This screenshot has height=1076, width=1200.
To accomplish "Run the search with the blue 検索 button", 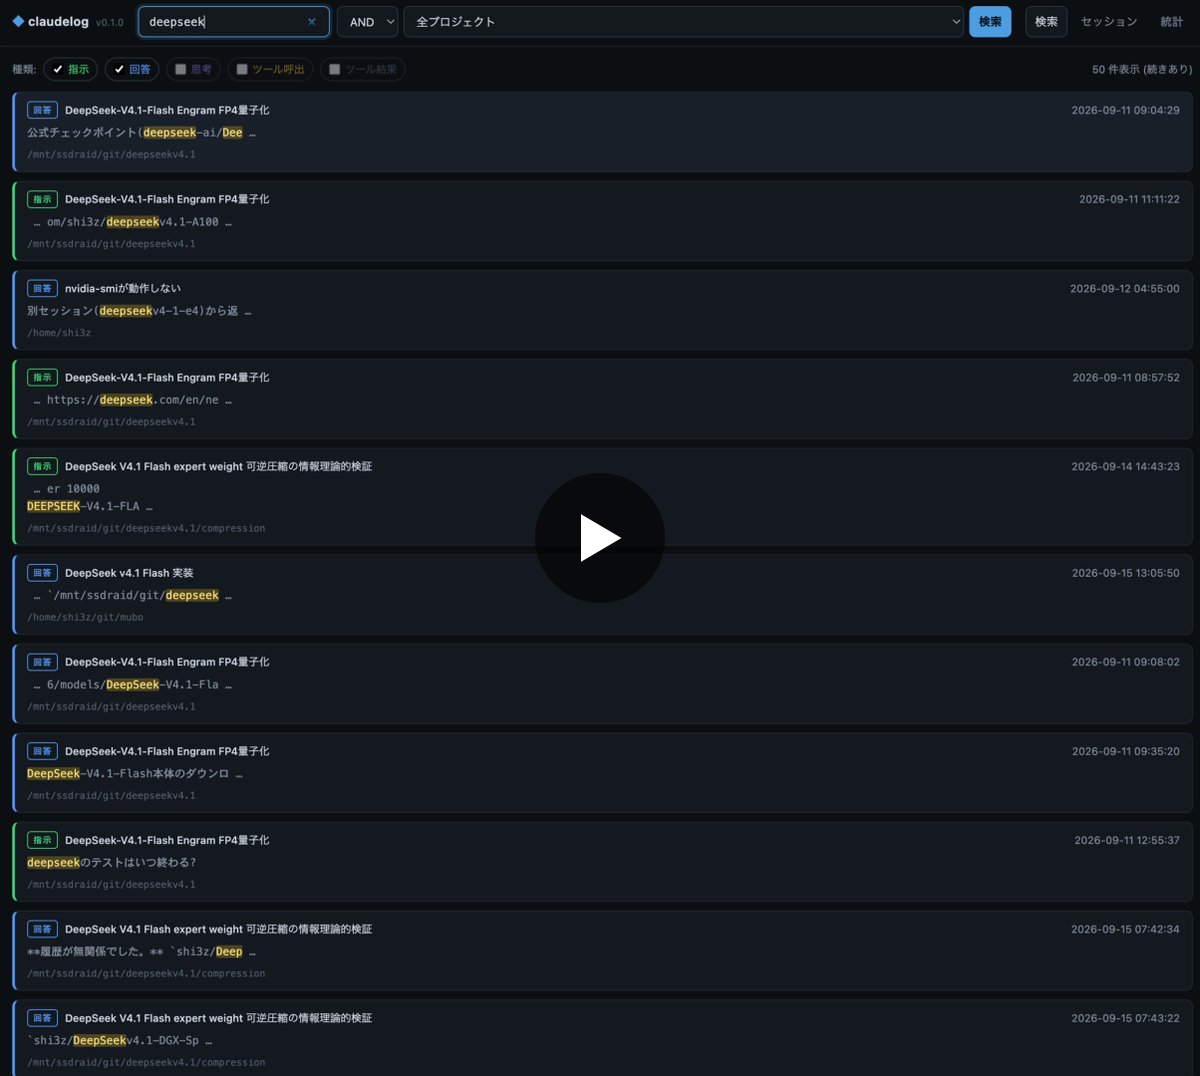I will [x=990, y=22].
